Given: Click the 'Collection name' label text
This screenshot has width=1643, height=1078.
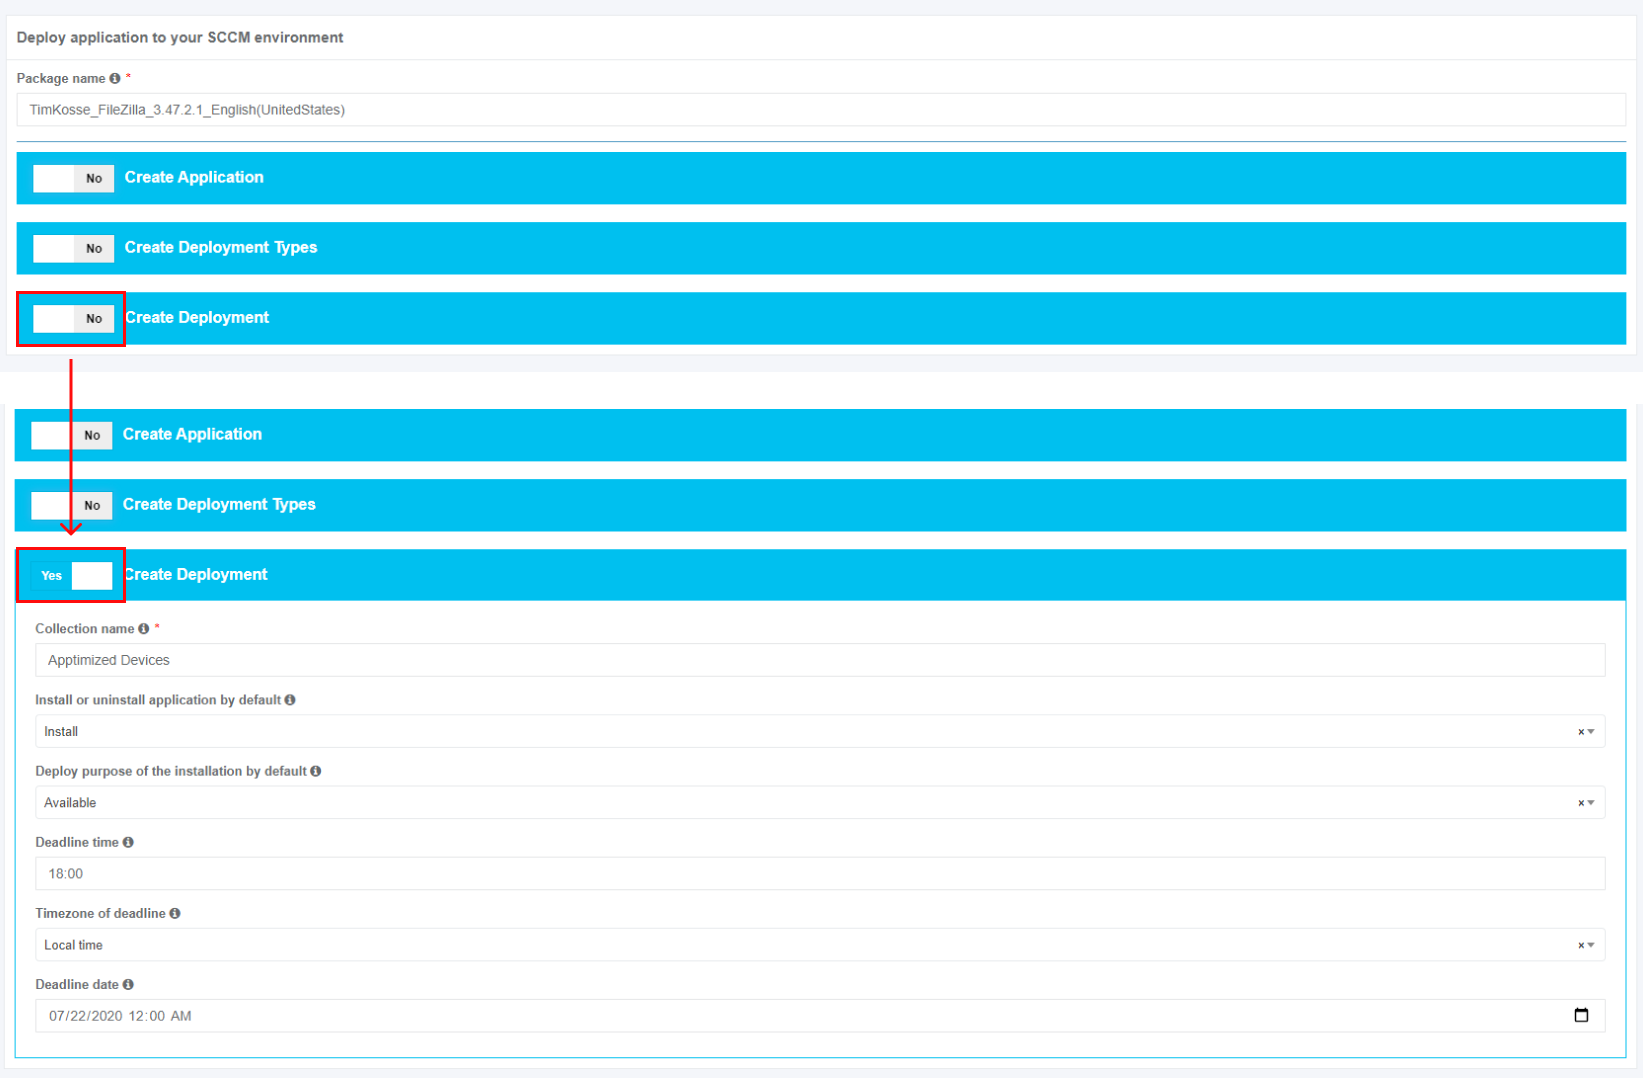Looking at the screenshot, I should [x=85, y=629].
